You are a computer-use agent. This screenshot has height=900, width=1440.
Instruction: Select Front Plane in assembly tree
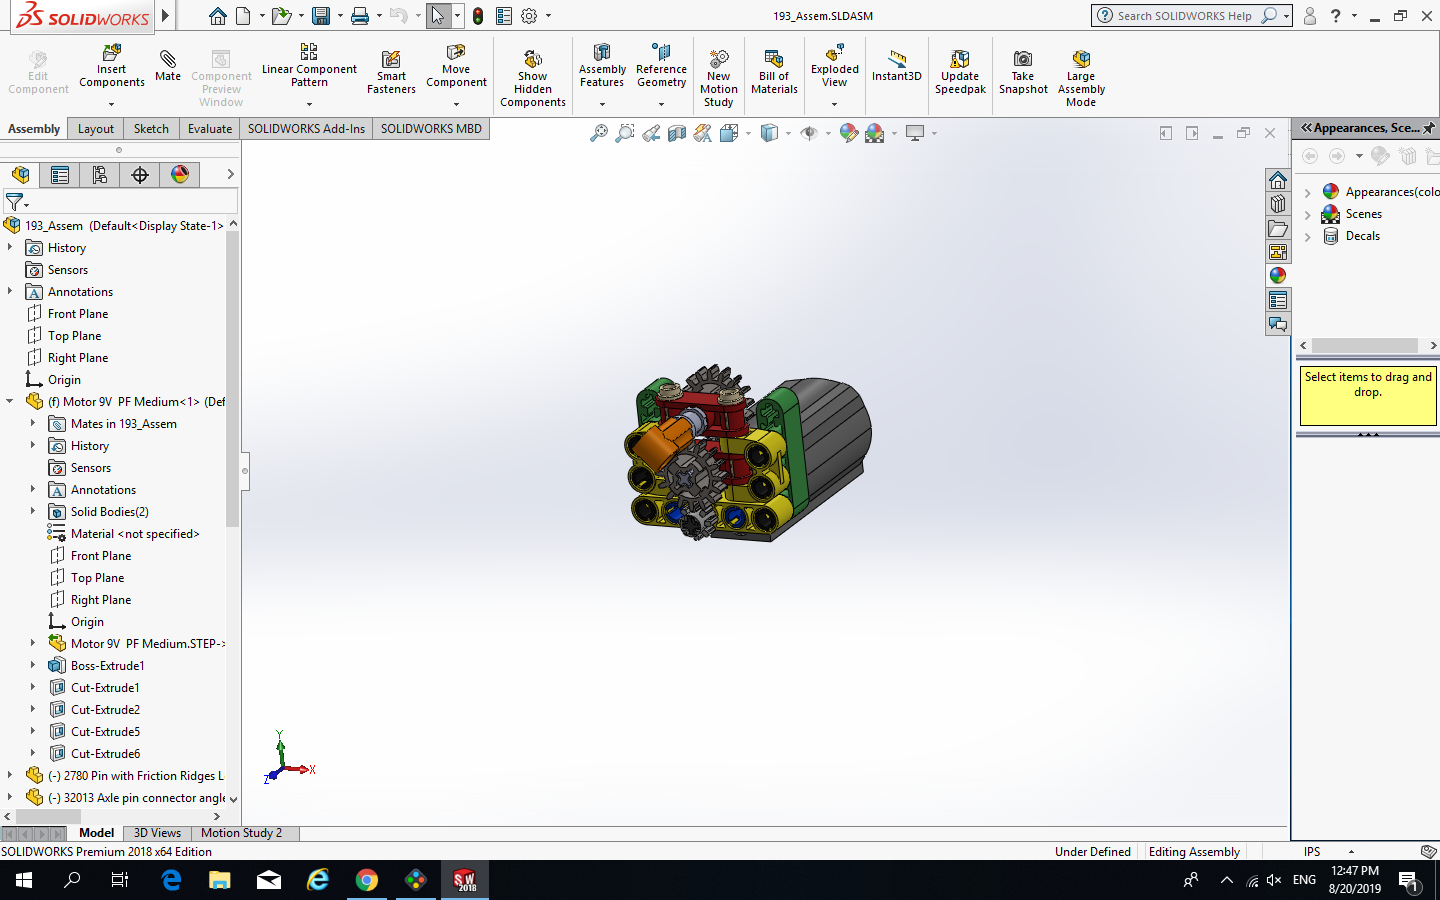click(x=78, y=313)
